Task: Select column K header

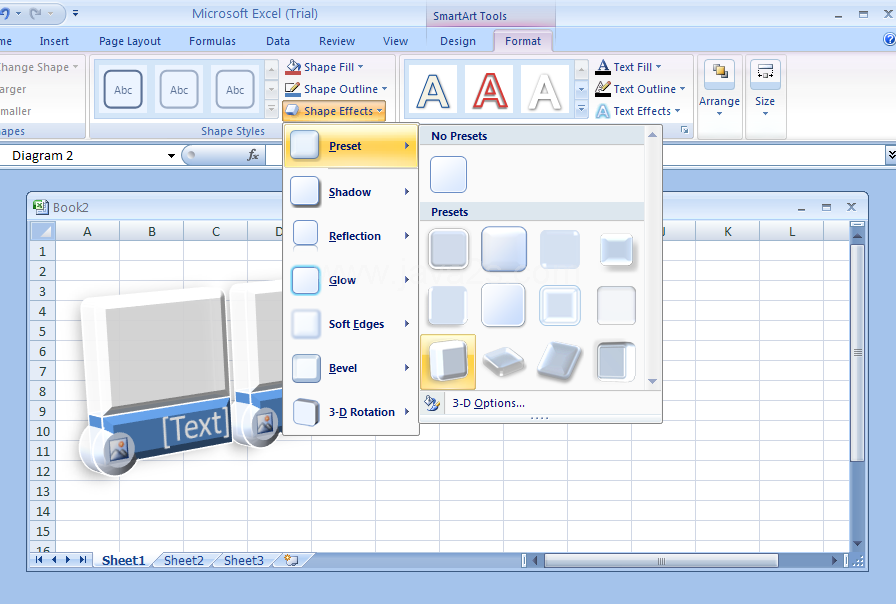Action: 727,231
